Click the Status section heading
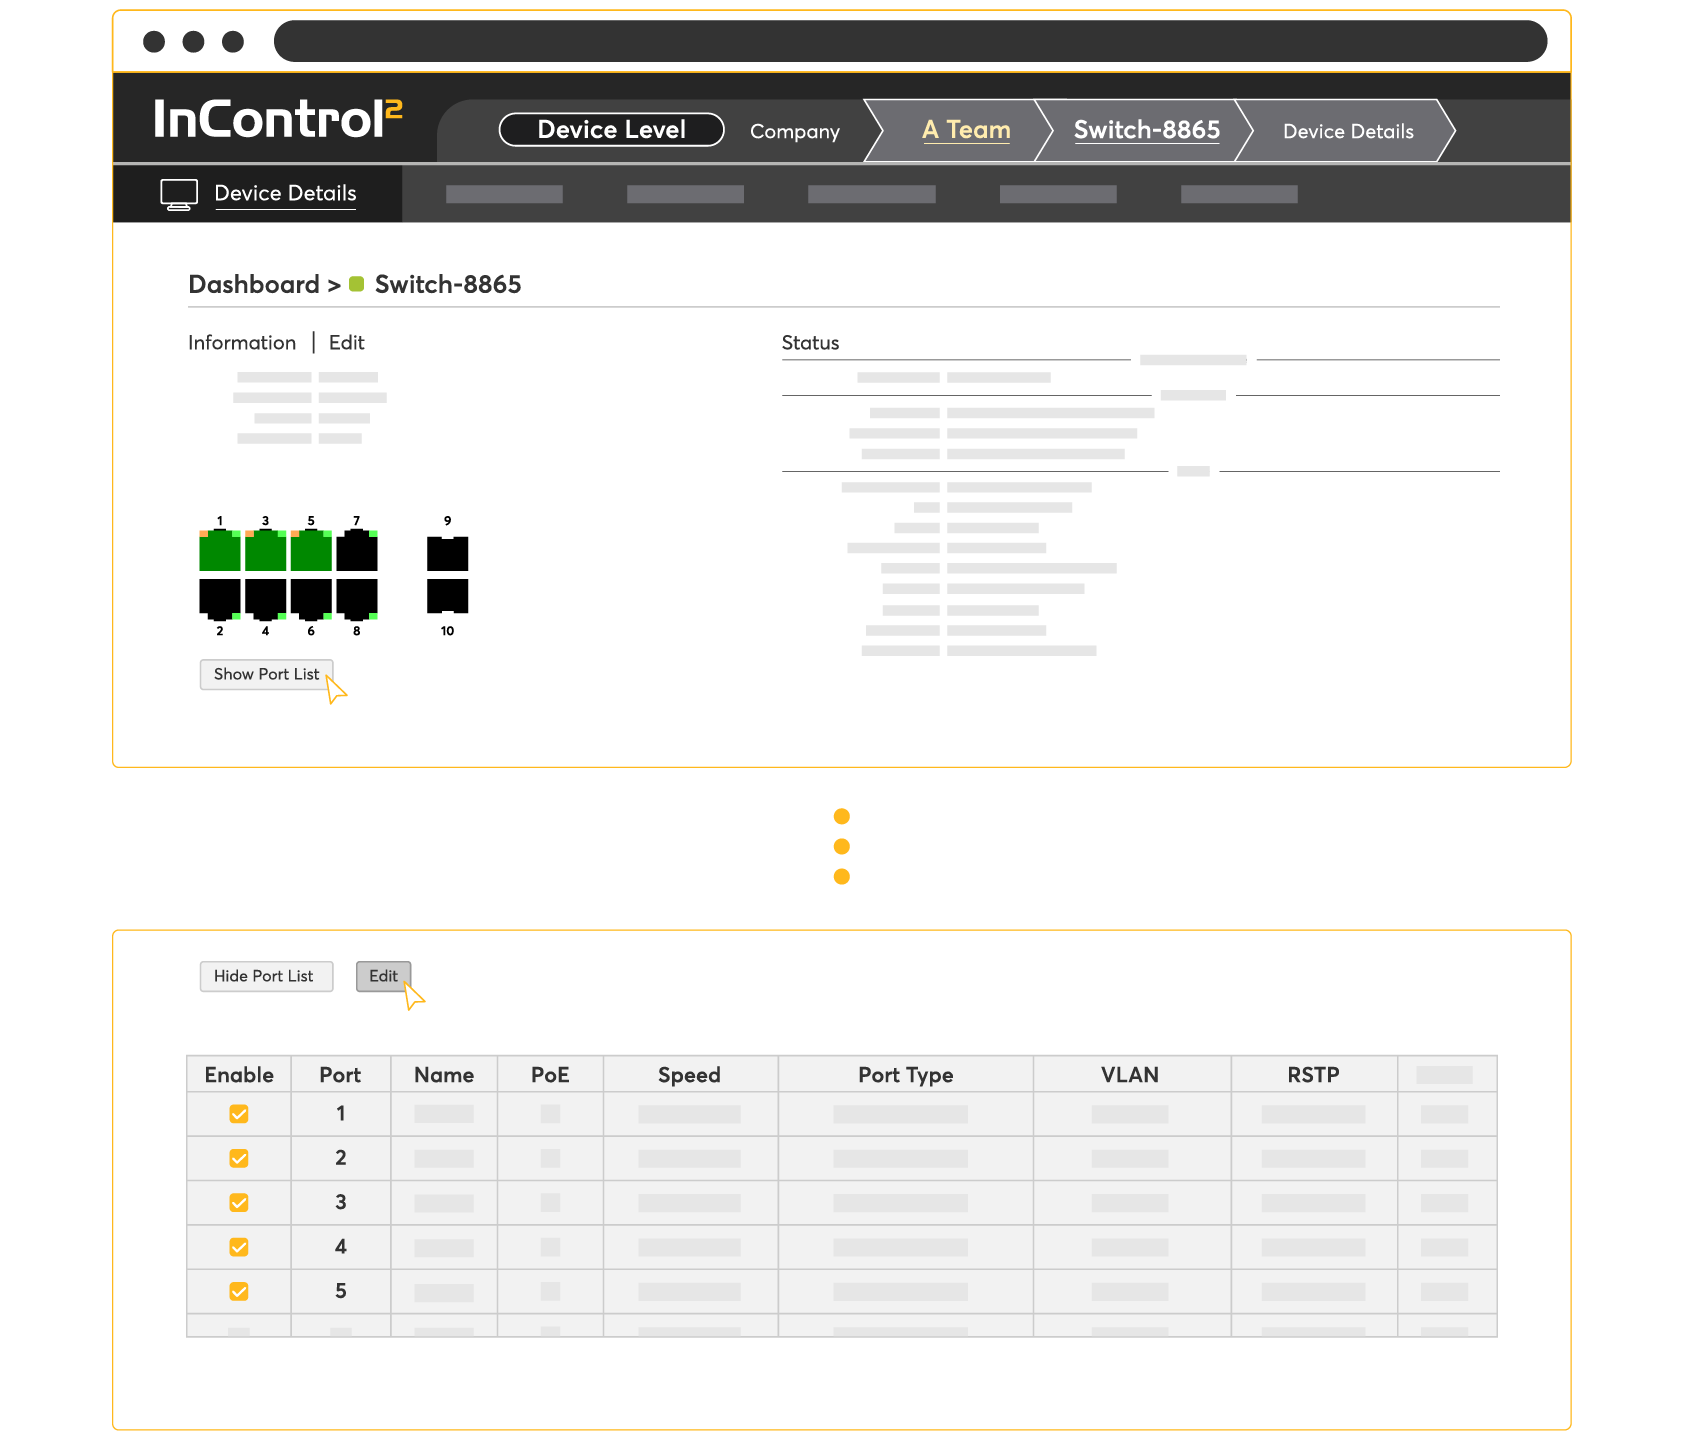The width and height of the screenshot is (1684, 1446). coord(810,343)
